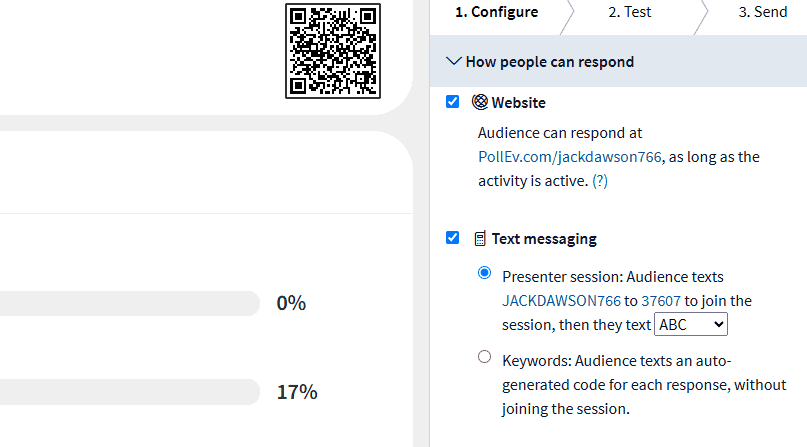The image size is (807, 447).
Task: Go to the Send step tab
Action: pos(762,12)
